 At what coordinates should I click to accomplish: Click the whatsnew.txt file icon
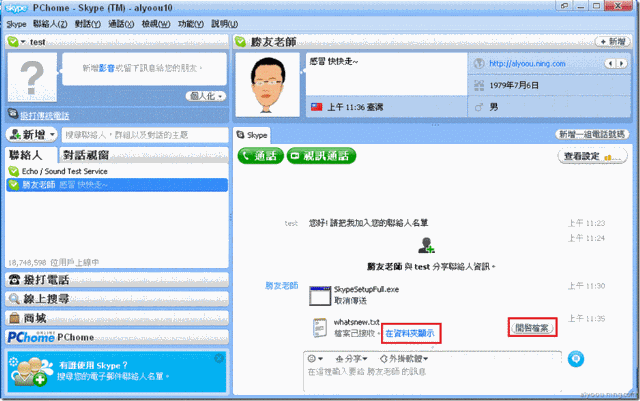click(320, 328)
